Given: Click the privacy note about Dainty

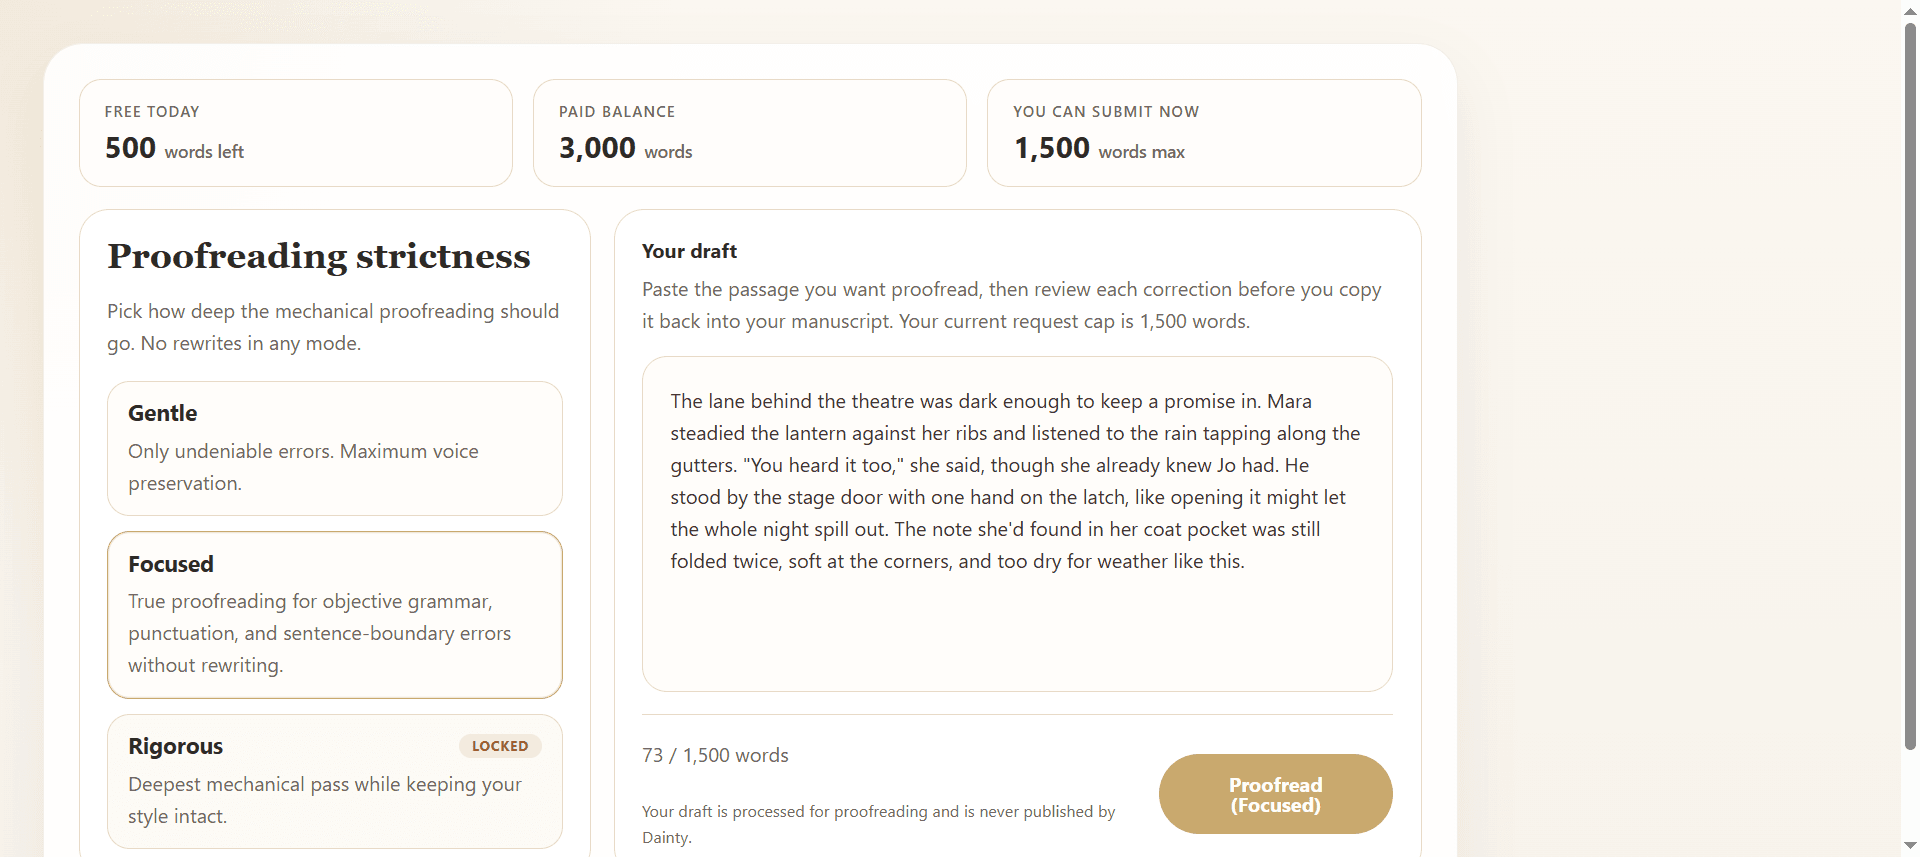Looking at the screenshot, I should [878, 824].
